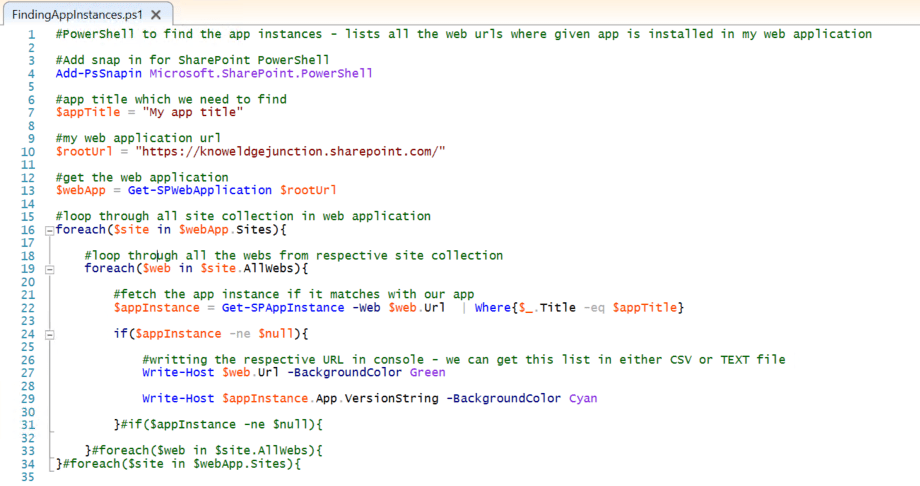
Task: Click the closing brace comment on line 31
Action: pos(221,424)
